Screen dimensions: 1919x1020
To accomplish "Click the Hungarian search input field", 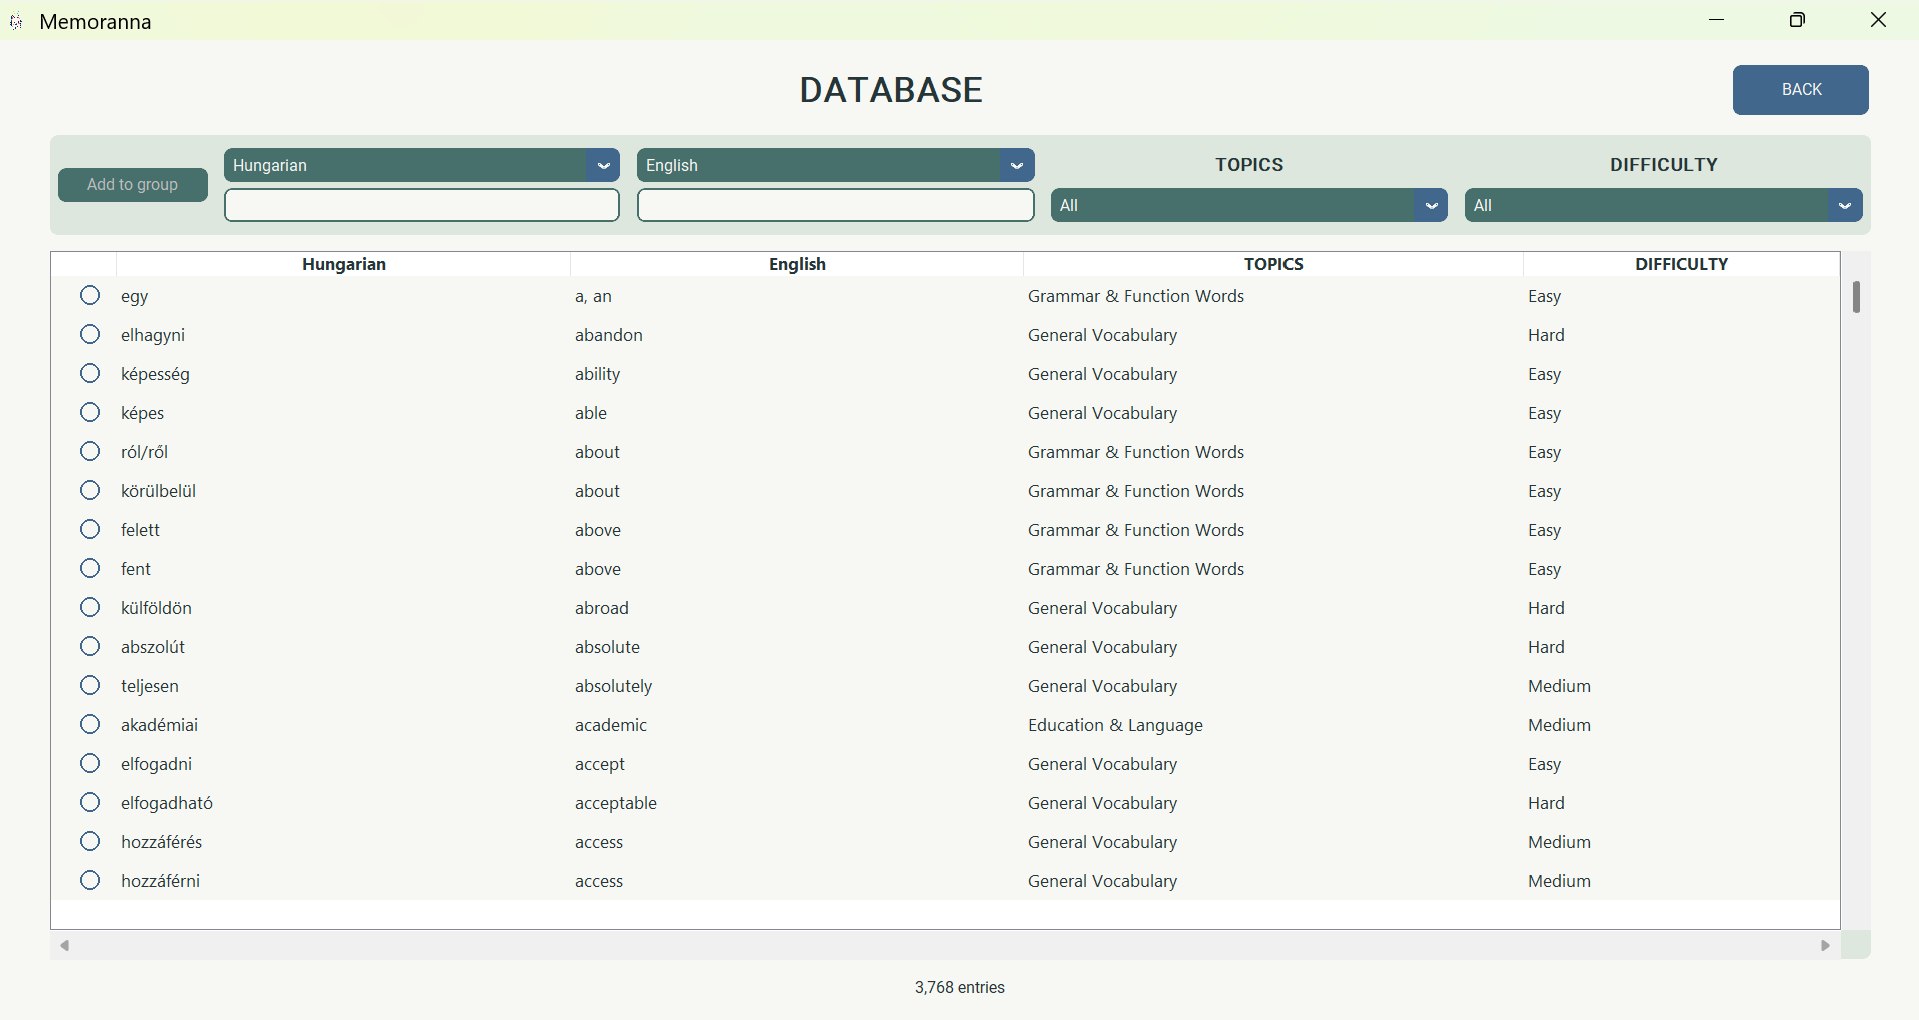I will (422, 205).
